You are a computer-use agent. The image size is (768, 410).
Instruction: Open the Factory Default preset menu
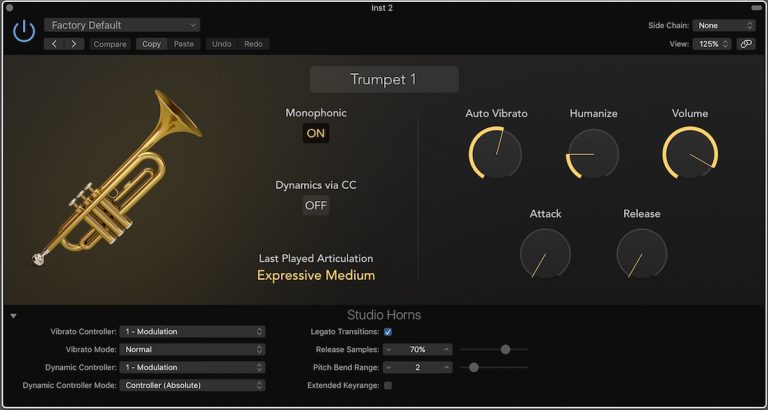pos(122,25)
